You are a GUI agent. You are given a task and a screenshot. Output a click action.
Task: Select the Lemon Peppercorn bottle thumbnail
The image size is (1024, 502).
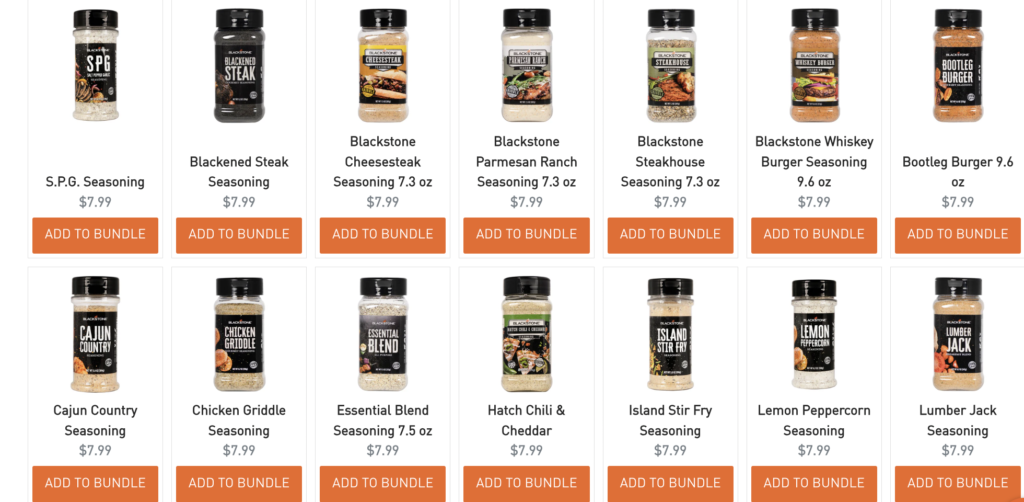coord(814,334)
